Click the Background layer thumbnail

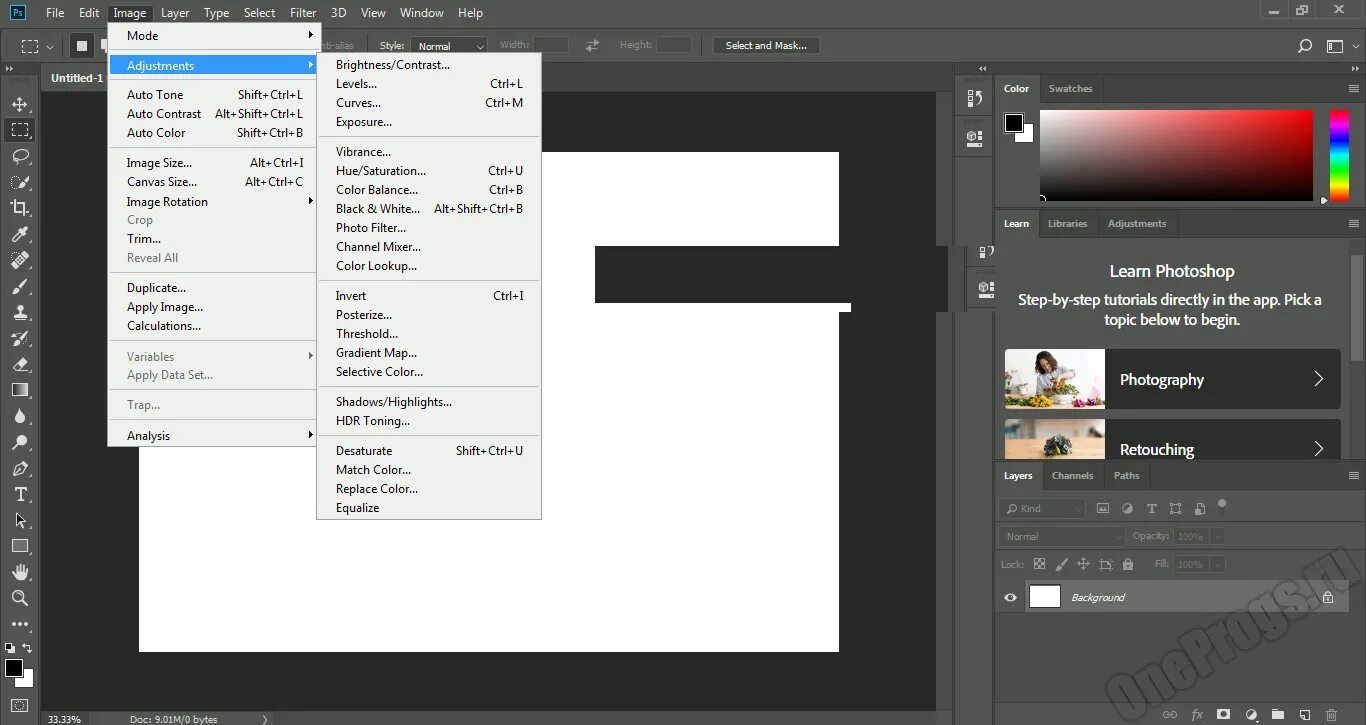click(x=1044, y=597)
